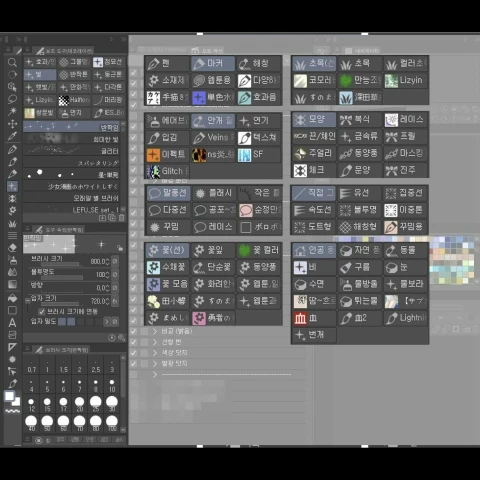The height and width of the screenshot is (480, 480).
Task: Select the 마커 sub tool group
Action: [x=213, y=63]
